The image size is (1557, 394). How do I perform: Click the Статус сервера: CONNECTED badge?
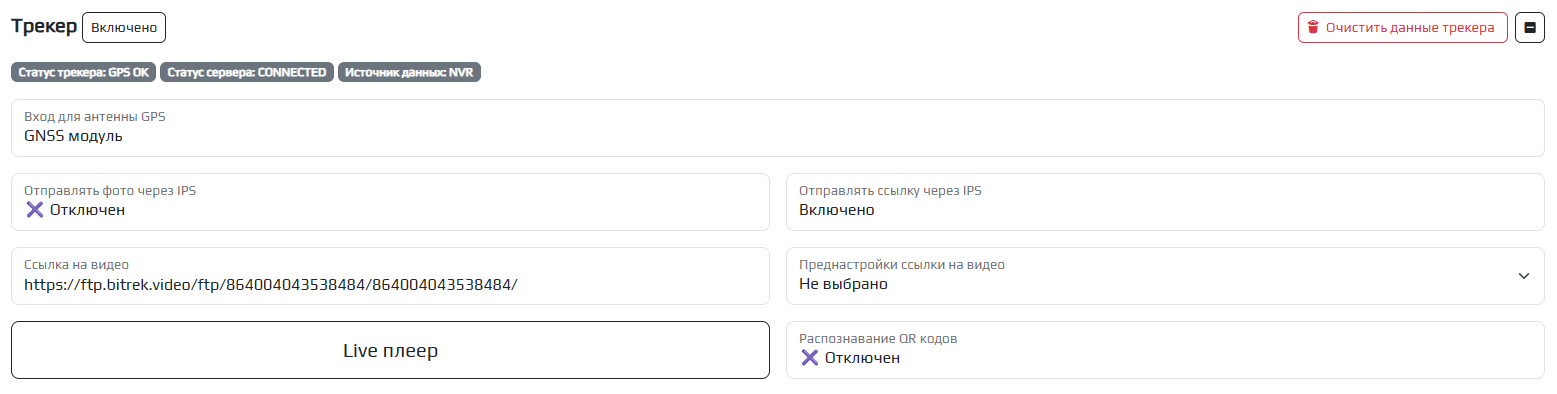[x=246, y=73]
